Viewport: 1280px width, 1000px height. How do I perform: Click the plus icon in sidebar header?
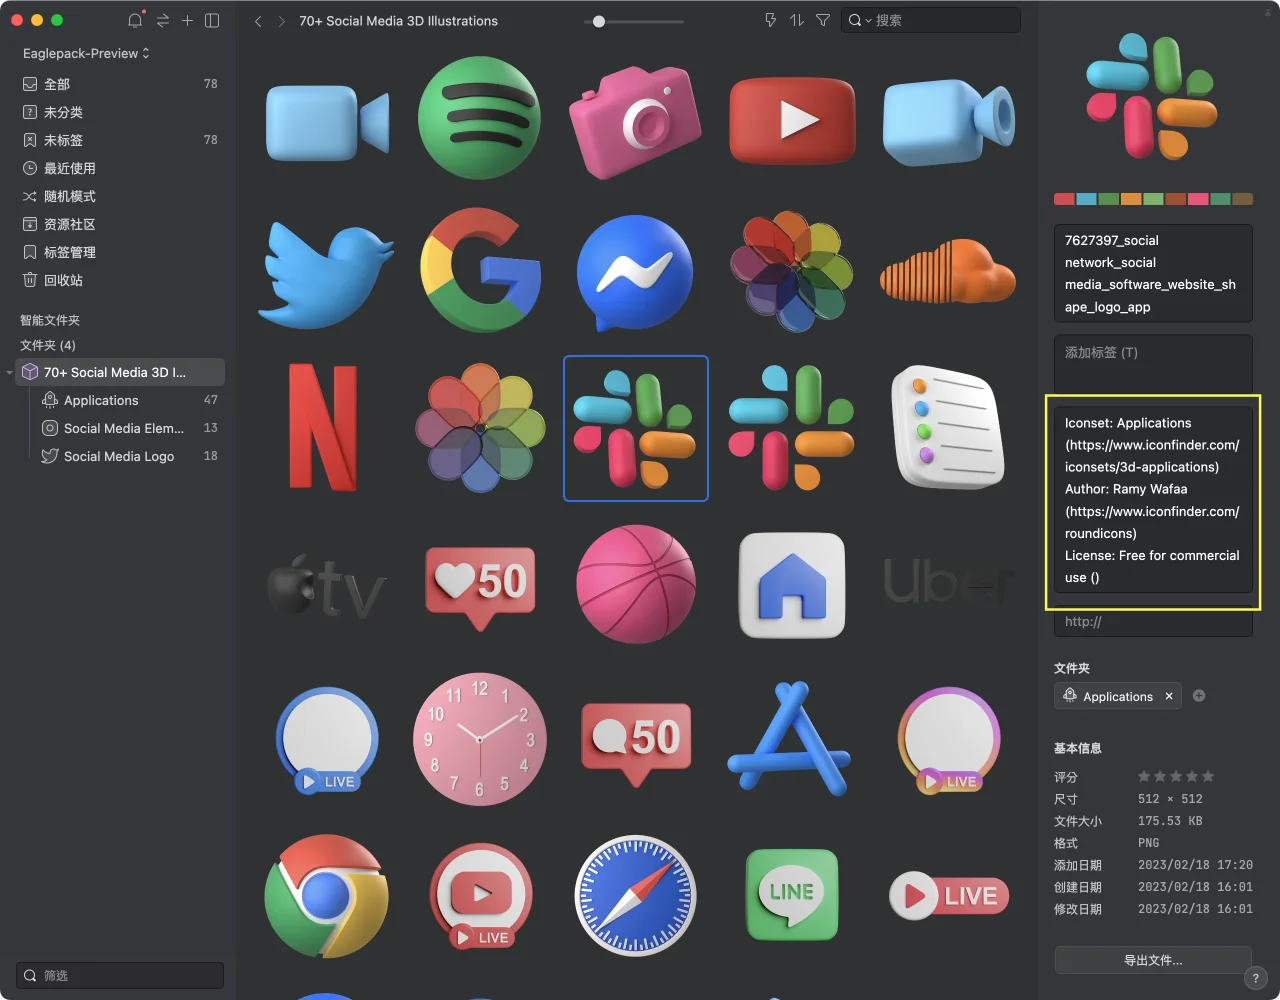click(x=187, y=20)
